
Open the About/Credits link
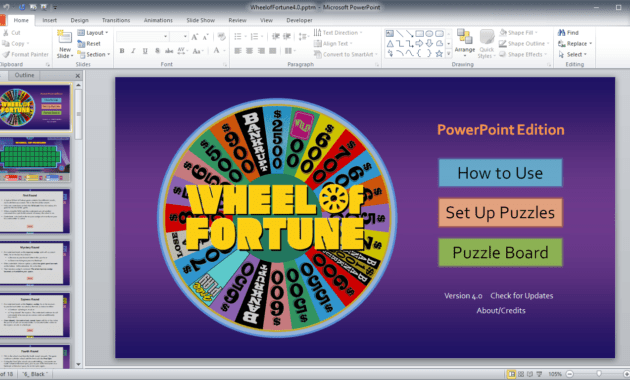point(501,311)
